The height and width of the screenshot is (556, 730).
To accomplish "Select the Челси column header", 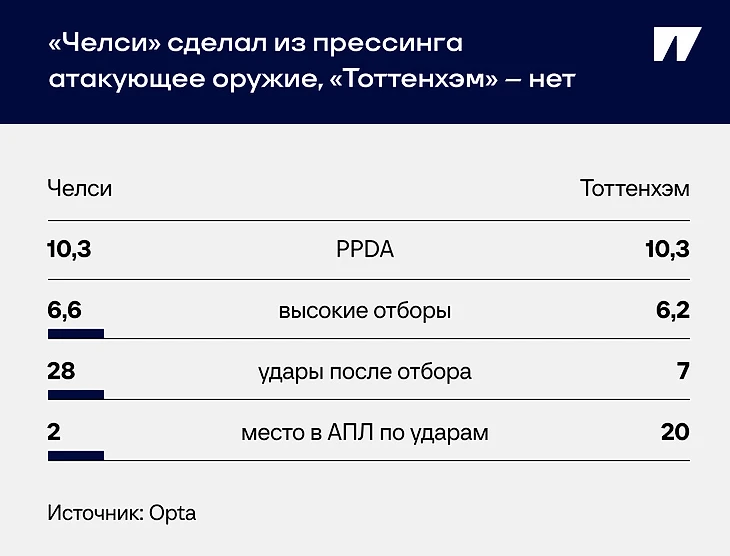I will pyautogui.click(x=80, y=189).
